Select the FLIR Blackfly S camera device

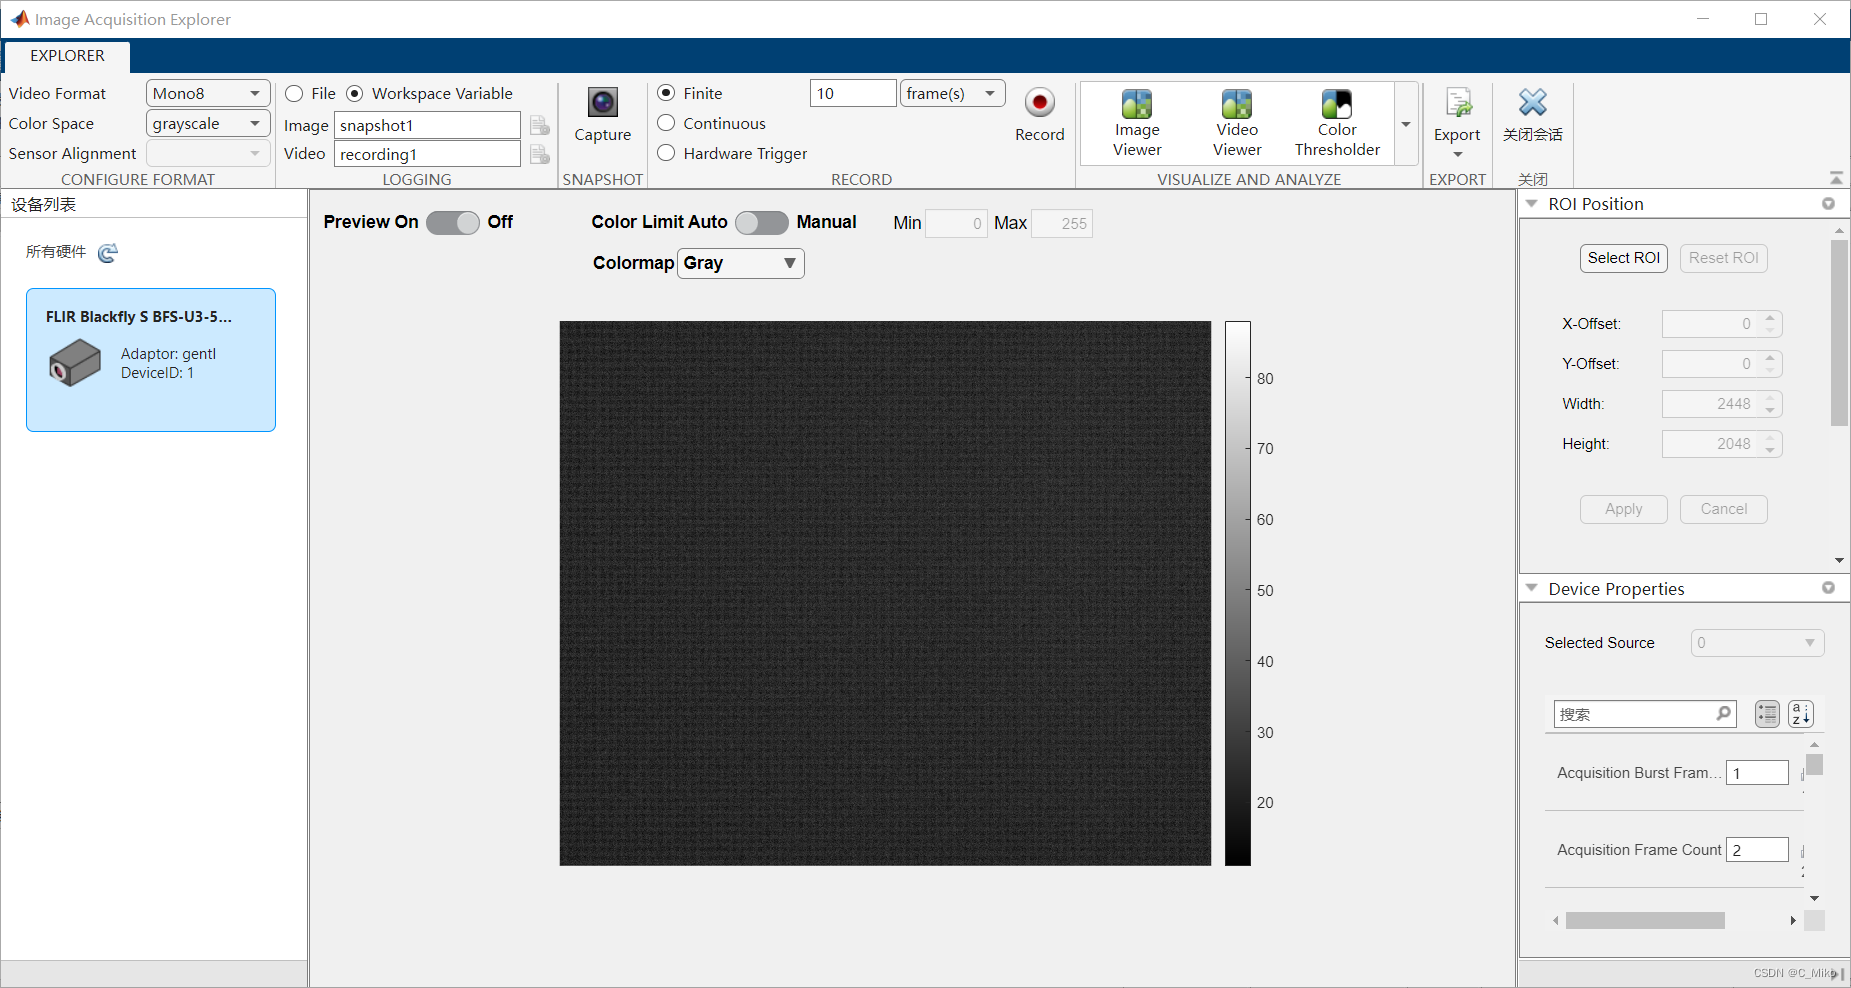point(150,360)
